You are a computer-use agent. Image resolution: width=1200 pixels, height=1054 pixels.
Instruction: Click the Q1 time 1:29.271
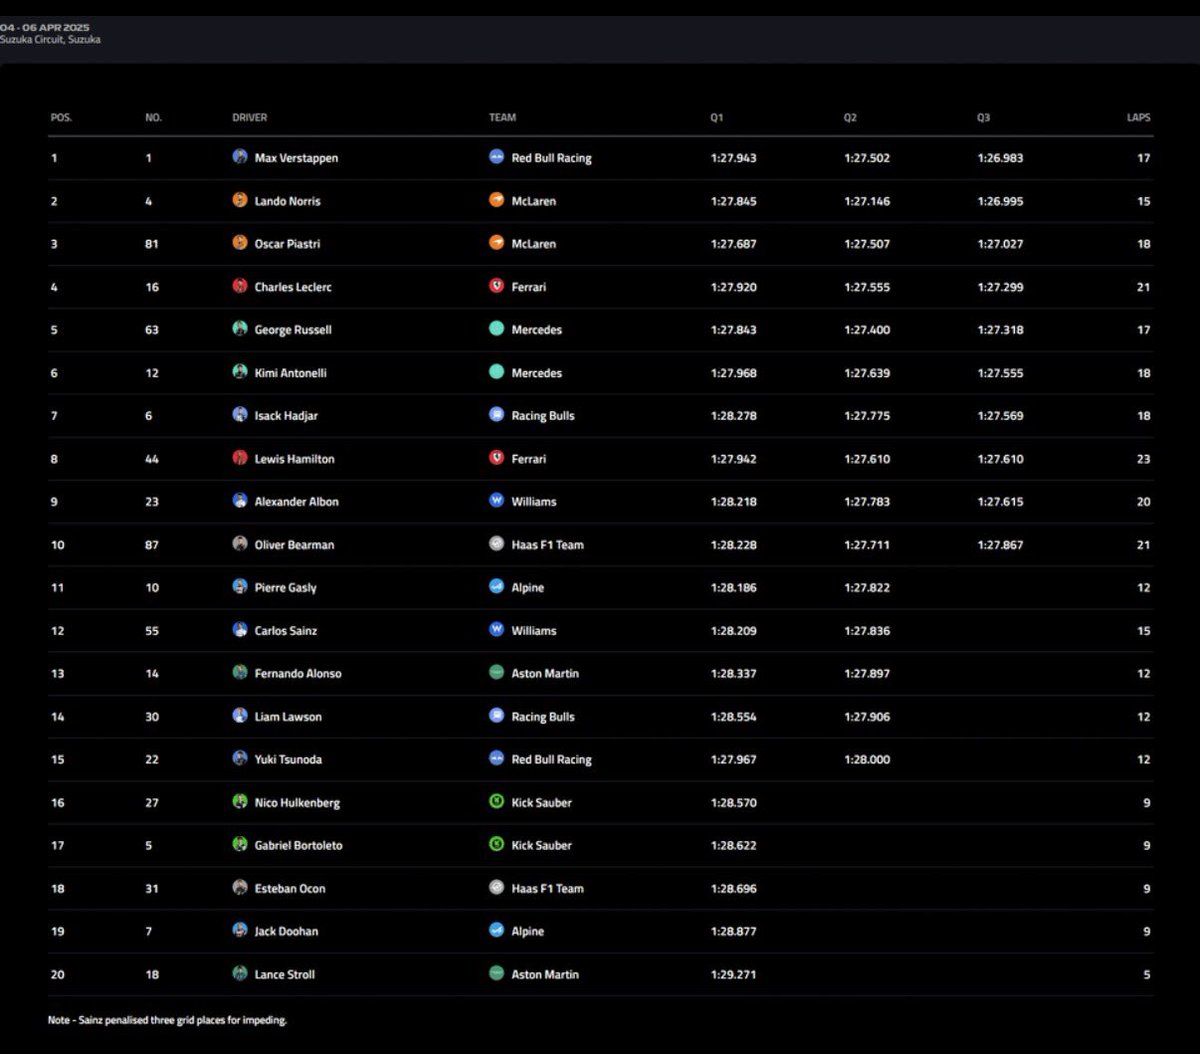point(734,975)
